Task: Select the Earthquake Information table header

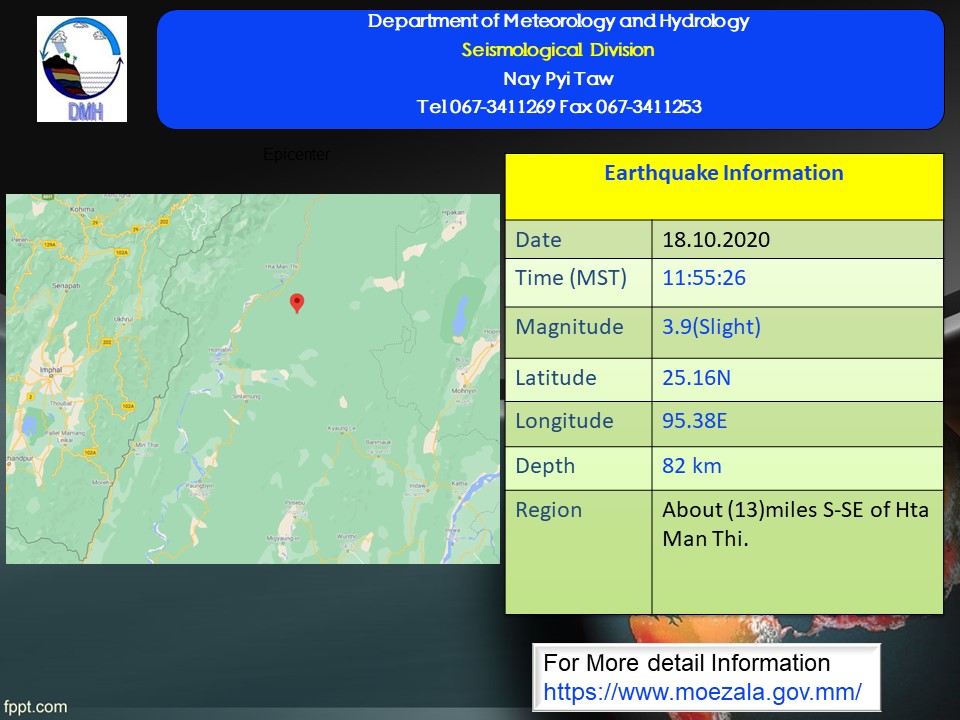Action: pyautogui.click(x=723, y=173)
